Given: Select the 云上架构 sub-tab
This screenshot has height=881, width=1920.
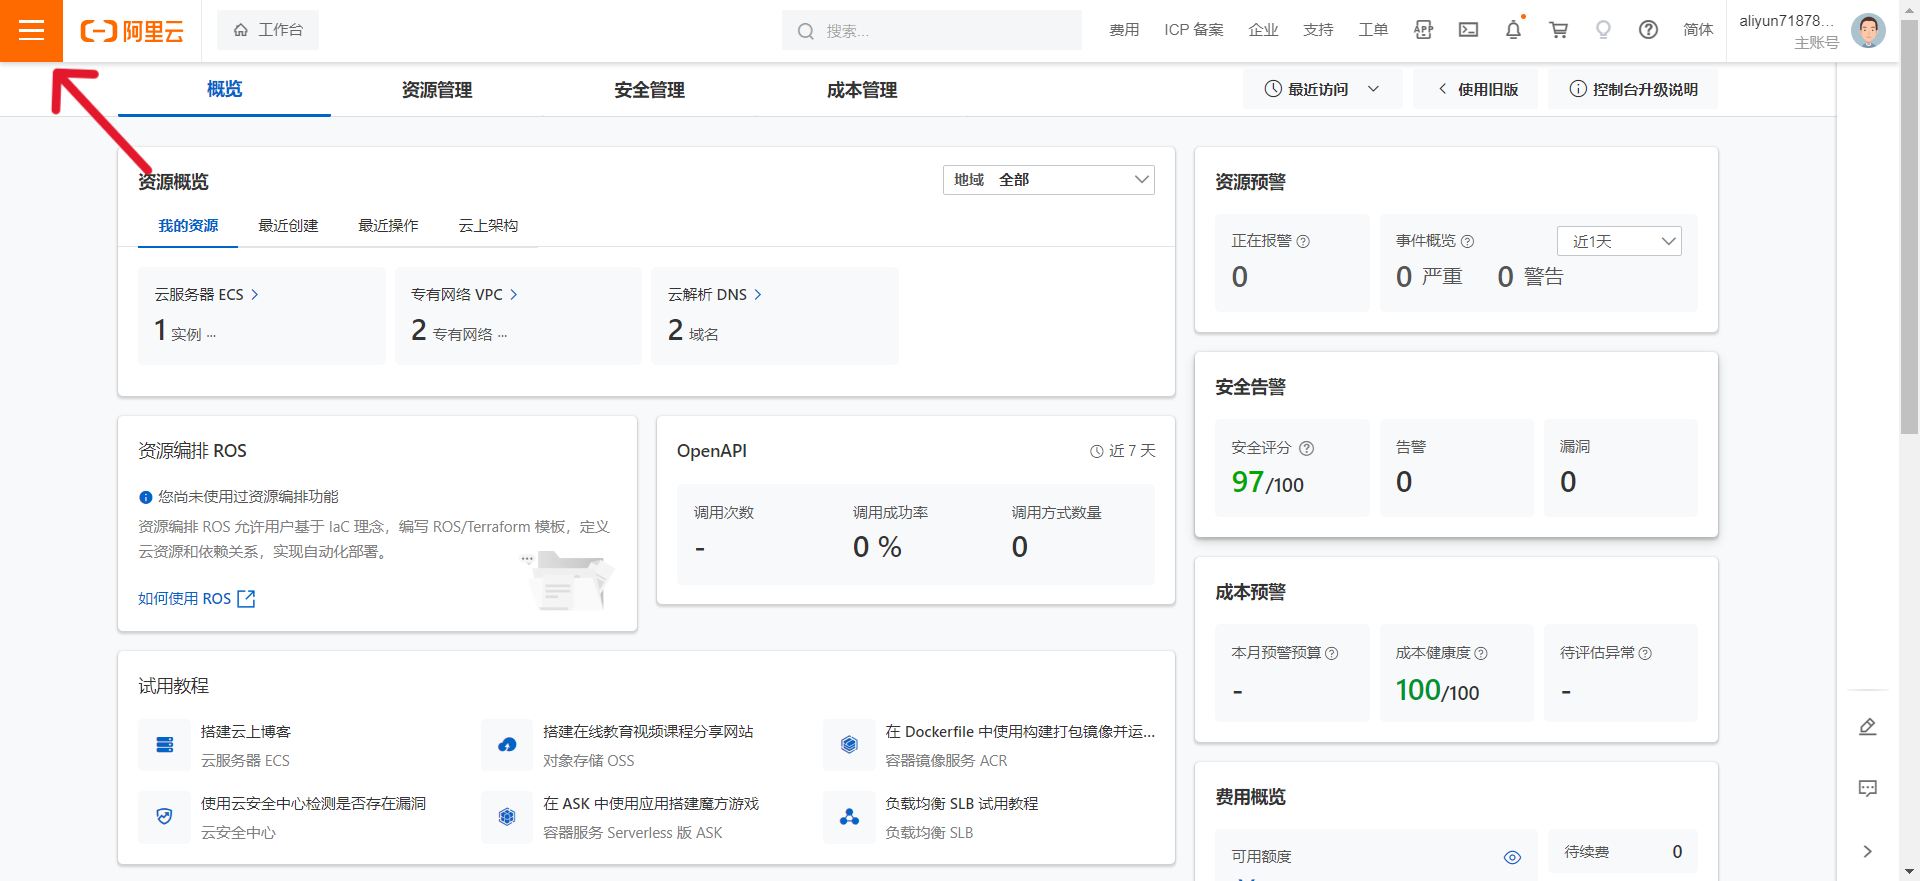Looking at the screenshot, I should click(488, 226).
